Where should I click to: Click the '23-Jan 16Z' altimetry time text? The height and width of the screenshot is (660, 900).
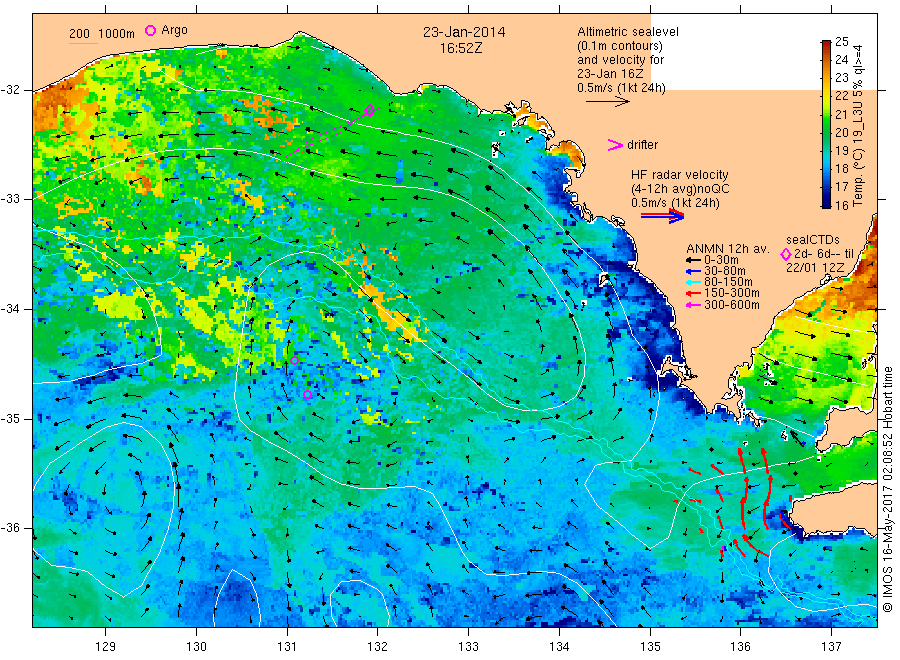click(x=610, y=73)
